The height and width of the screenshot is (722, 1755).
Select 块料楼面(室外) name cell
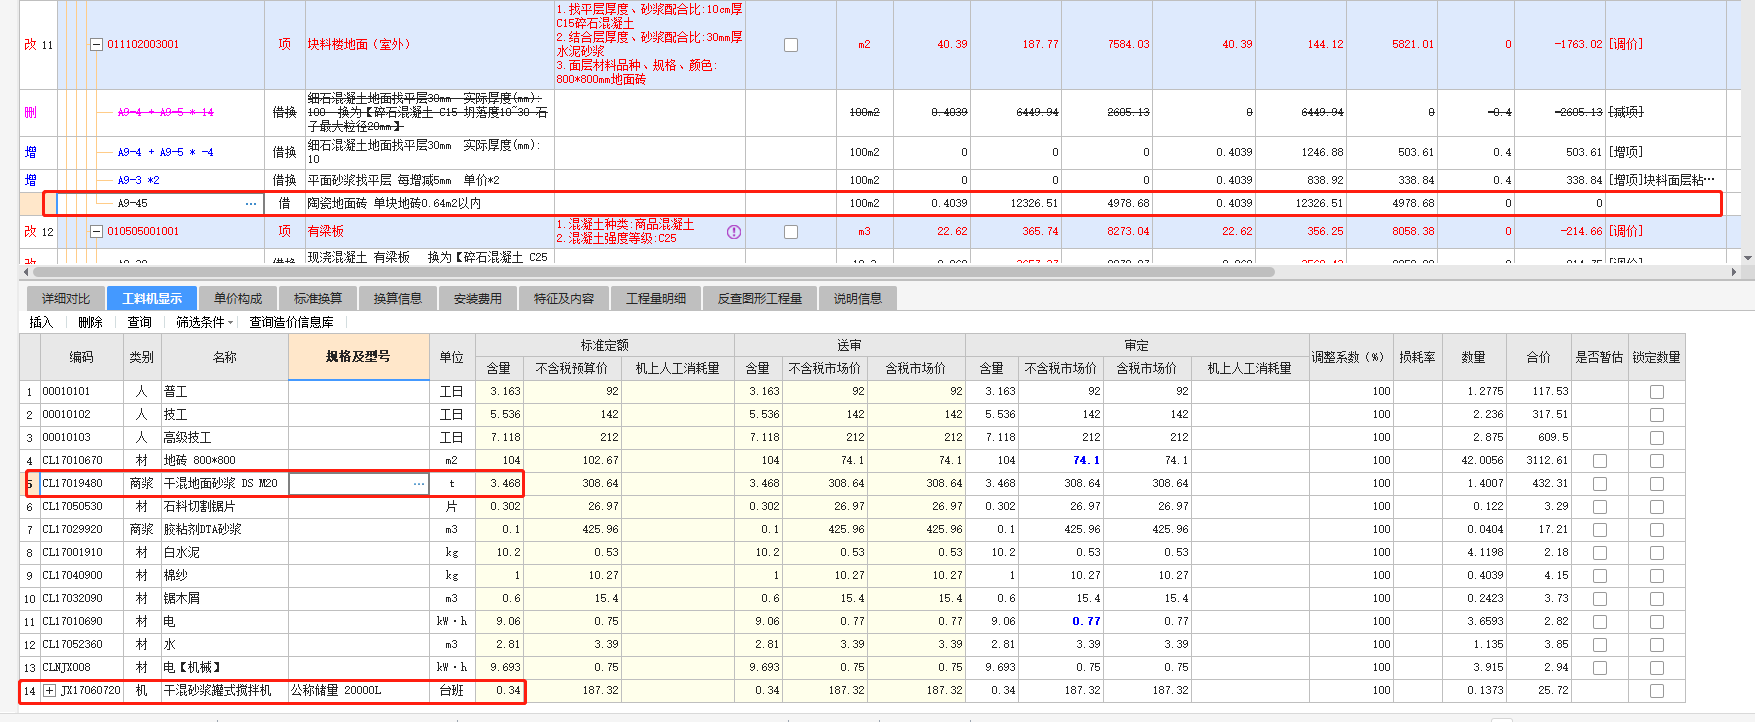429,45
